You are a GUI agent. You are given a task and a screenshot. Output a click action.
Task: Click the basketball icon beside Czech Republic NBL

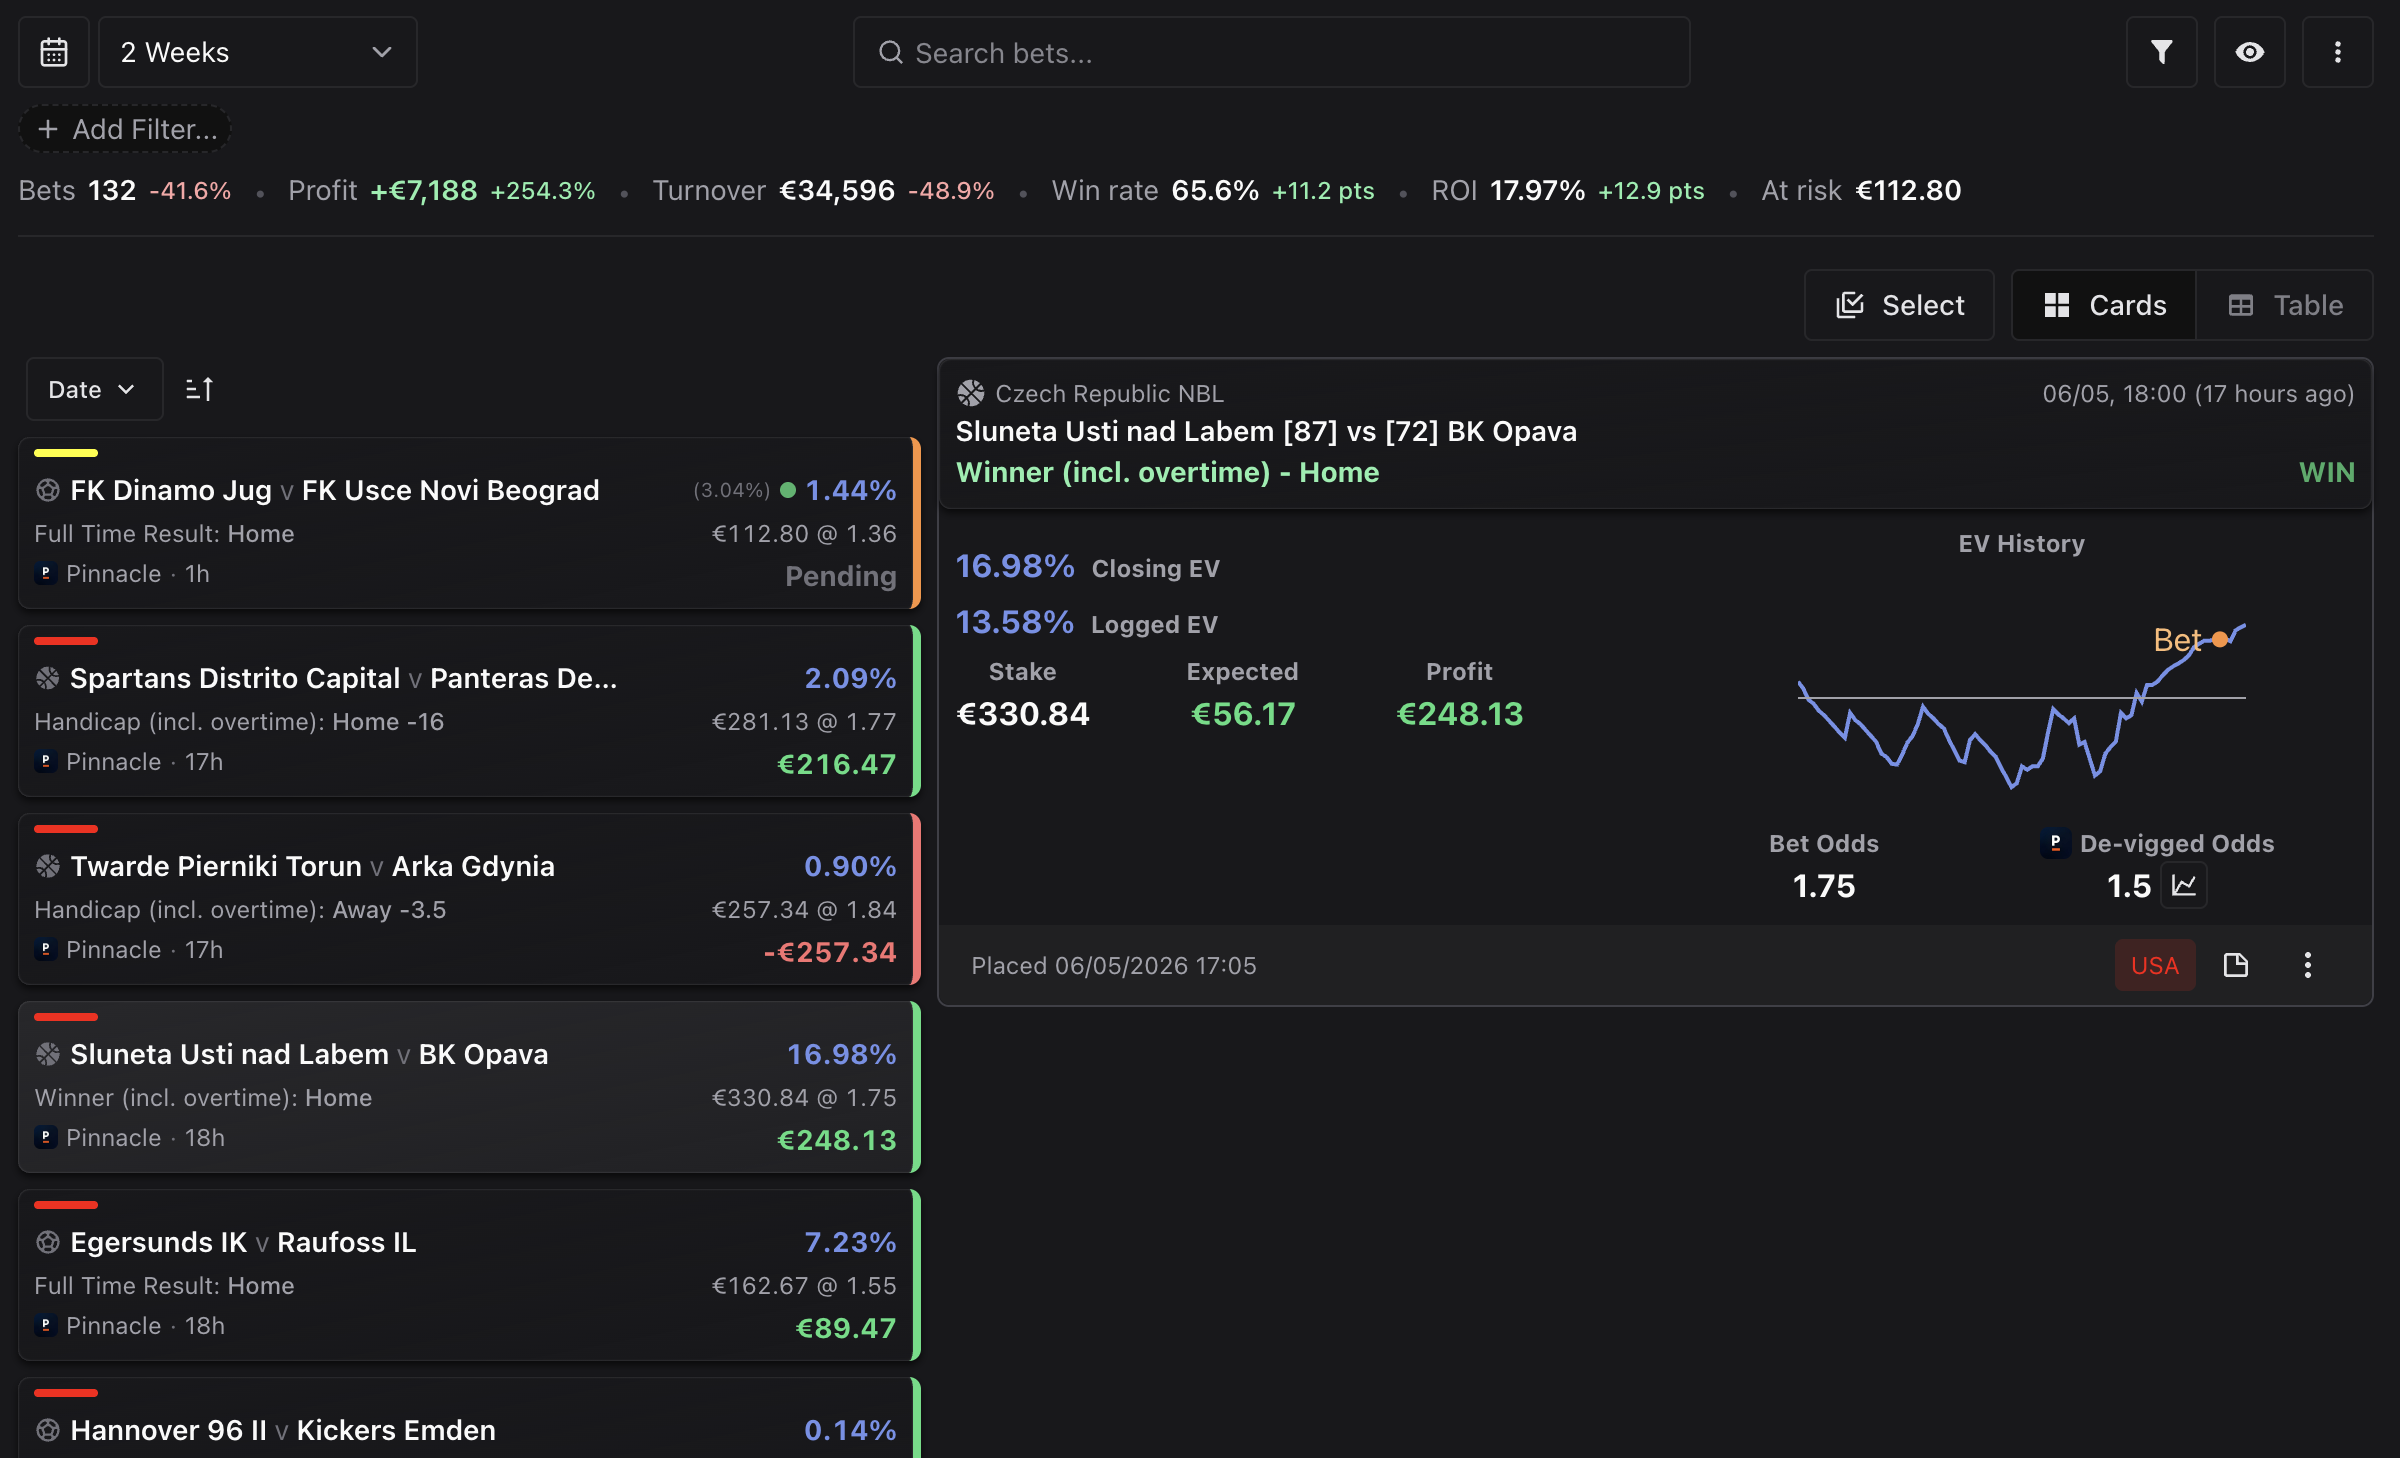pos(970,393)
